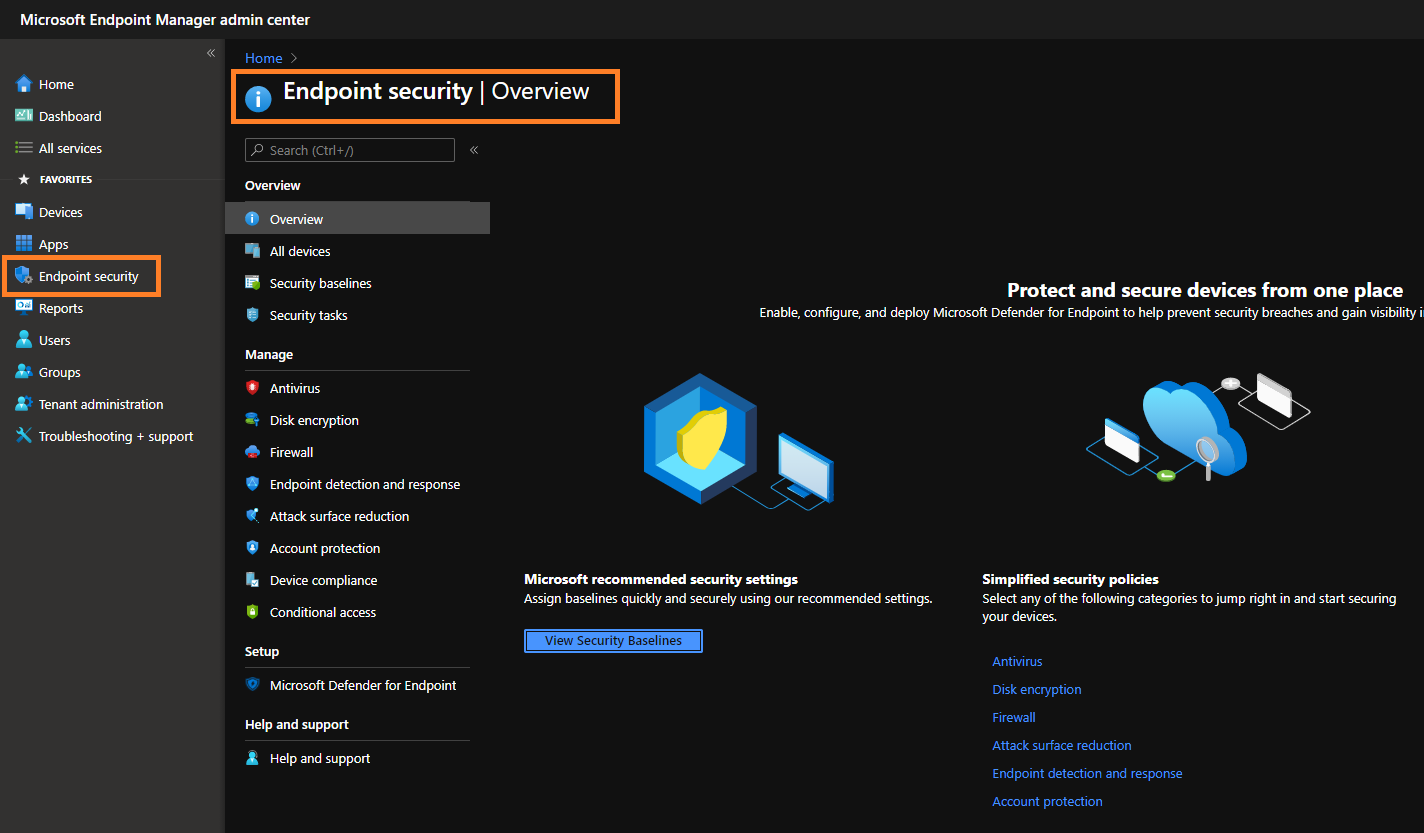The width and height of the screenshot is (1424, 833).
Task: Click the Microsoft Defender for Endpoint shield icon
Action: pyautogui.click(x=253, y=685)
